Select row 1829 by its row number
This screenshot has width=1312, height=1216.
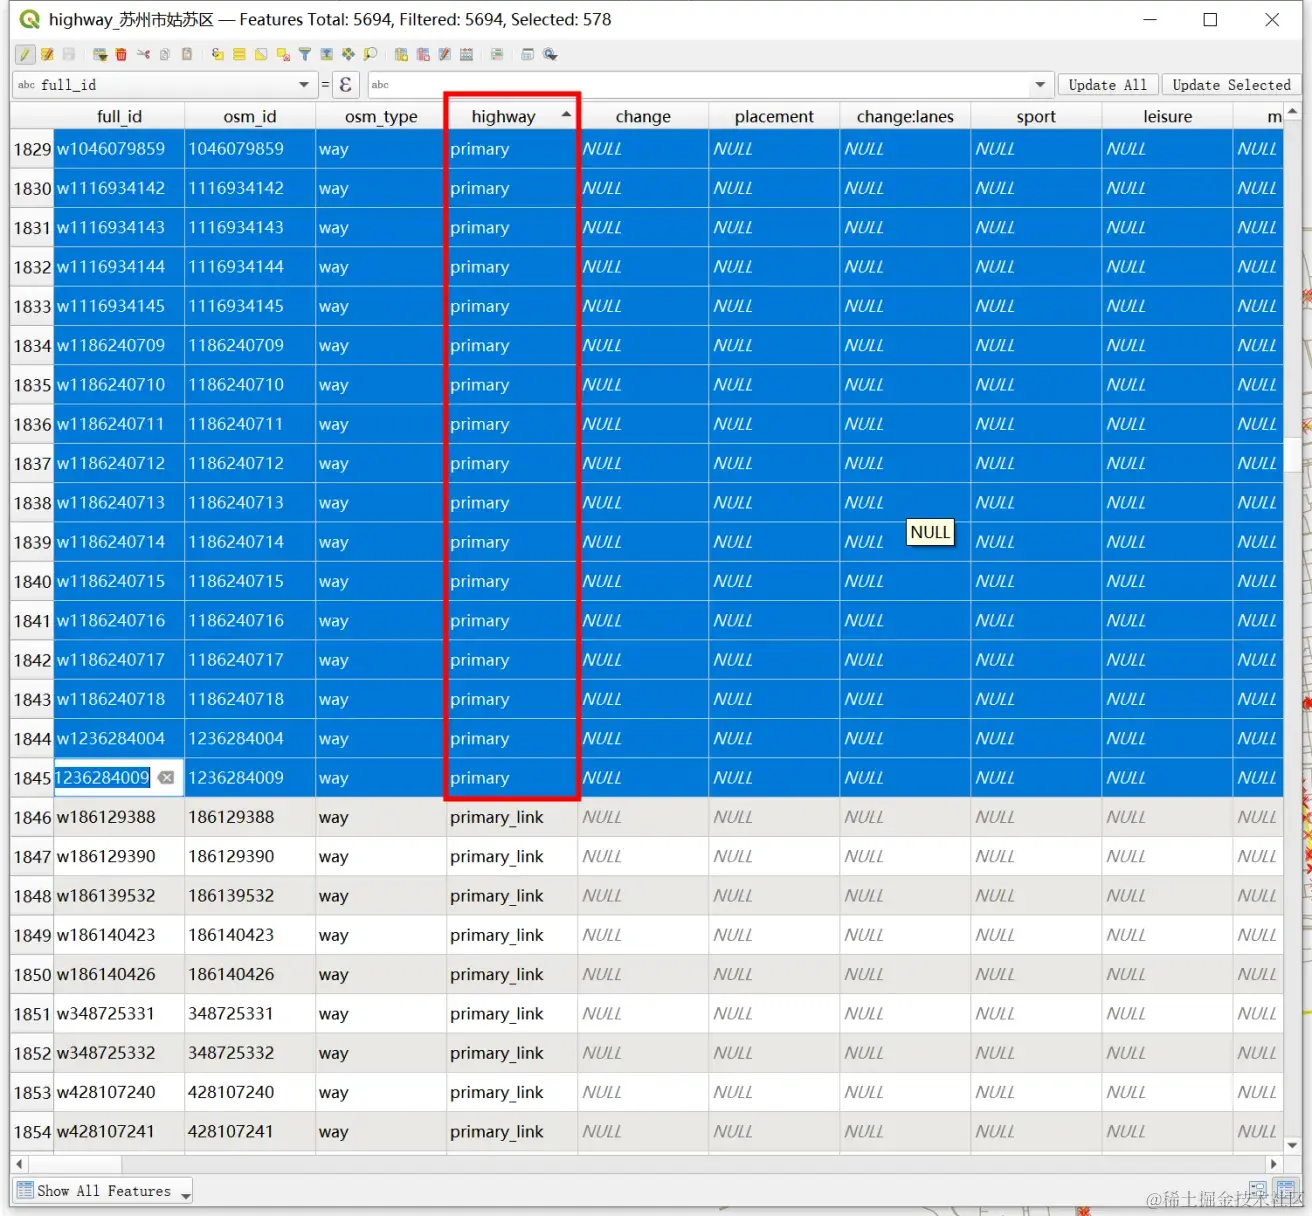pyautogui.click(x=32, y=149)
